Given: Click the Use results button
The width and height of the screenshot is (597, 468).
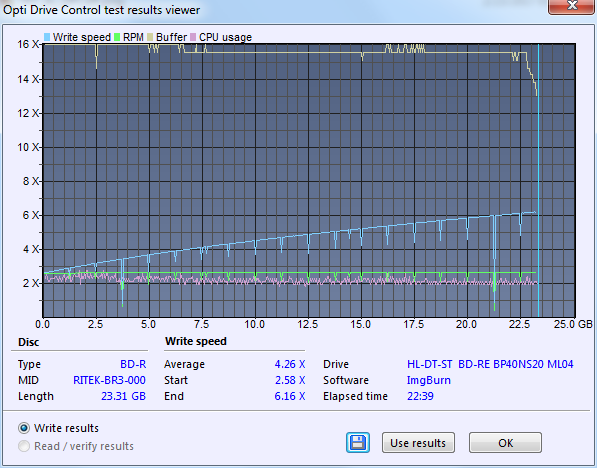Looking at the screenshot, I should coord(418,442).
